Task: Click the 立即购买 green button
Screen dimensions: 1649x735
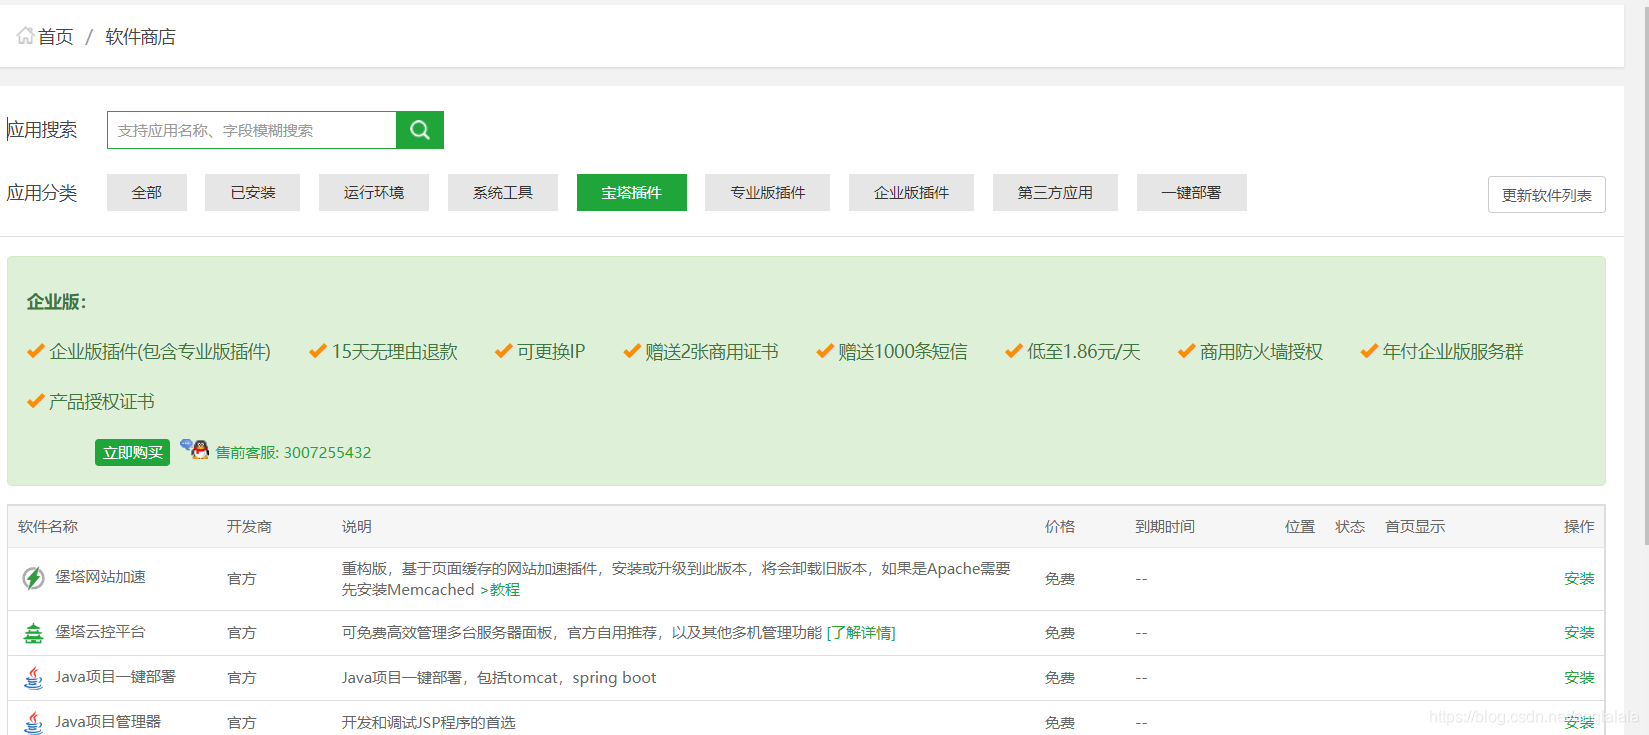Action: [x=132, y=452]
